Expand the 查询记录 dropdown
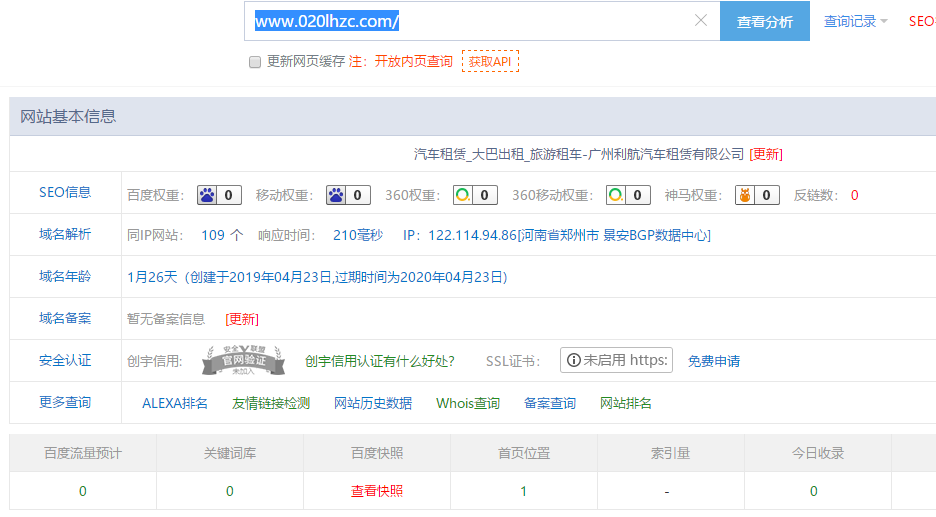The width and height of the screenshot is (936, 517). [855, 21]
